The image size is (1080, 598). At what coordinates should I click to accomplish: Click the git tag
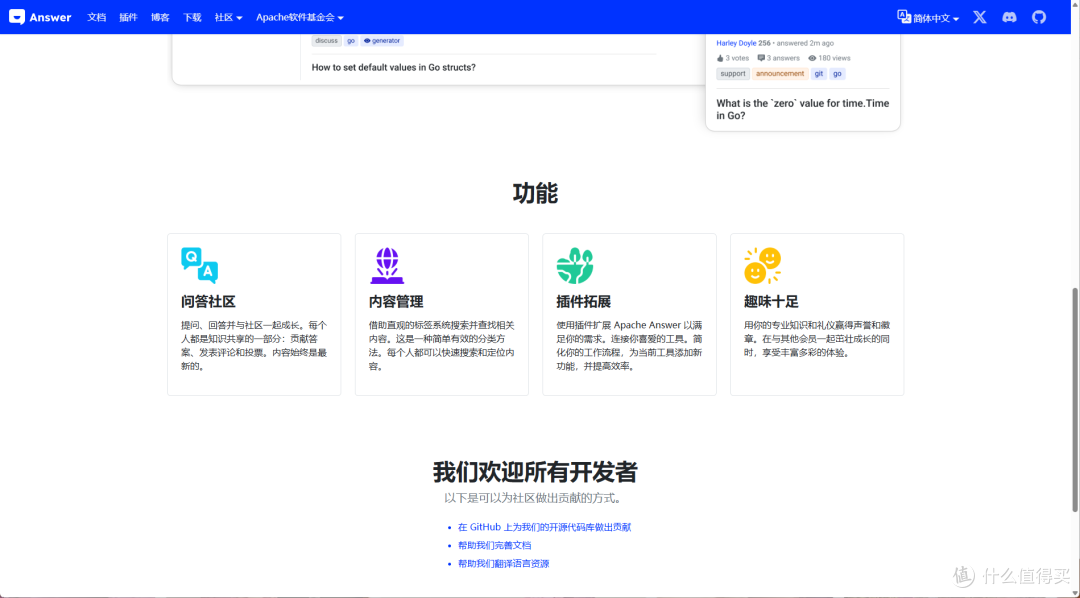(x=818, y=74)
